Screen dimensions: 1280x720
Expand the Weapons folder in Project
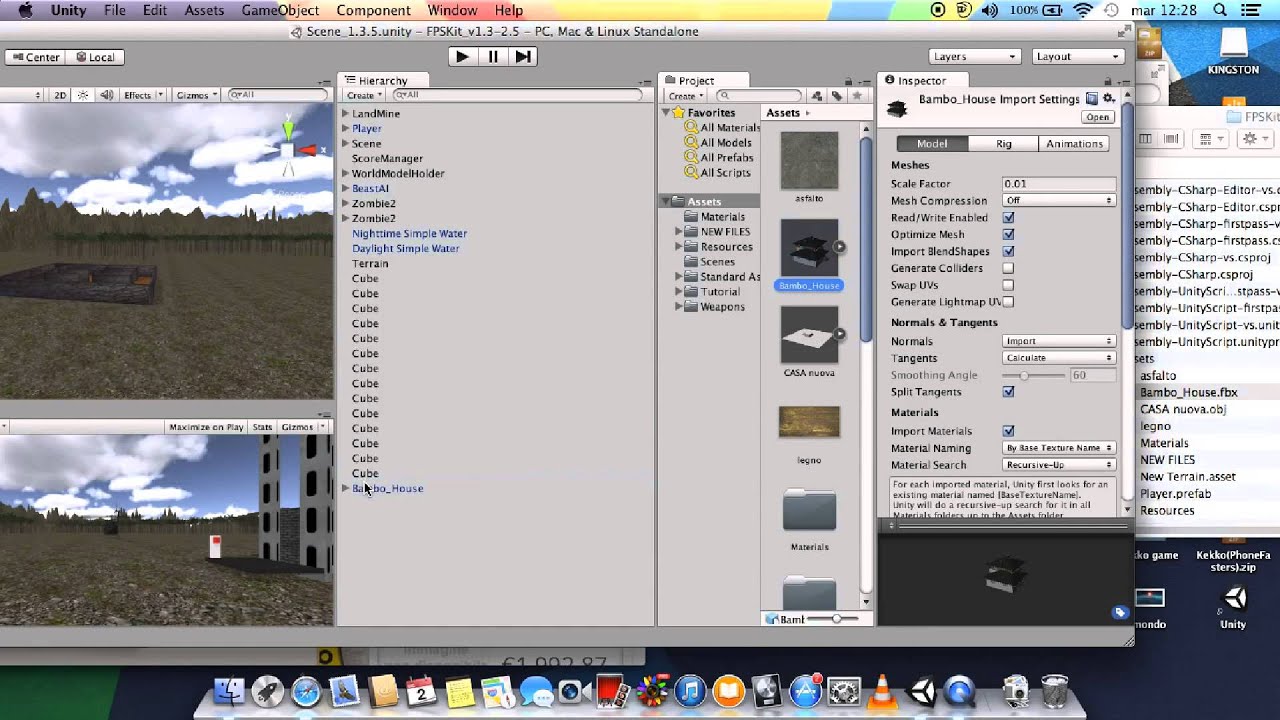[x=679, y=307]
